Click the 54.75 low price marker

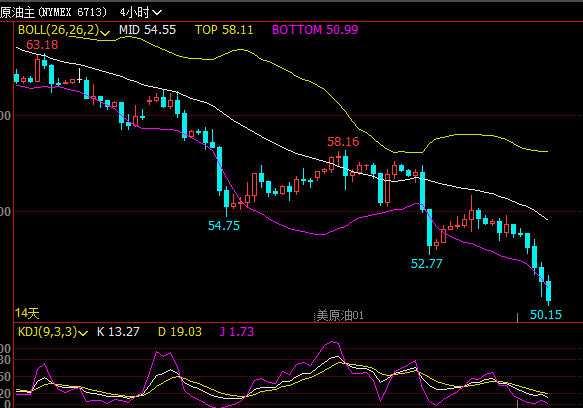click(224, 225)
